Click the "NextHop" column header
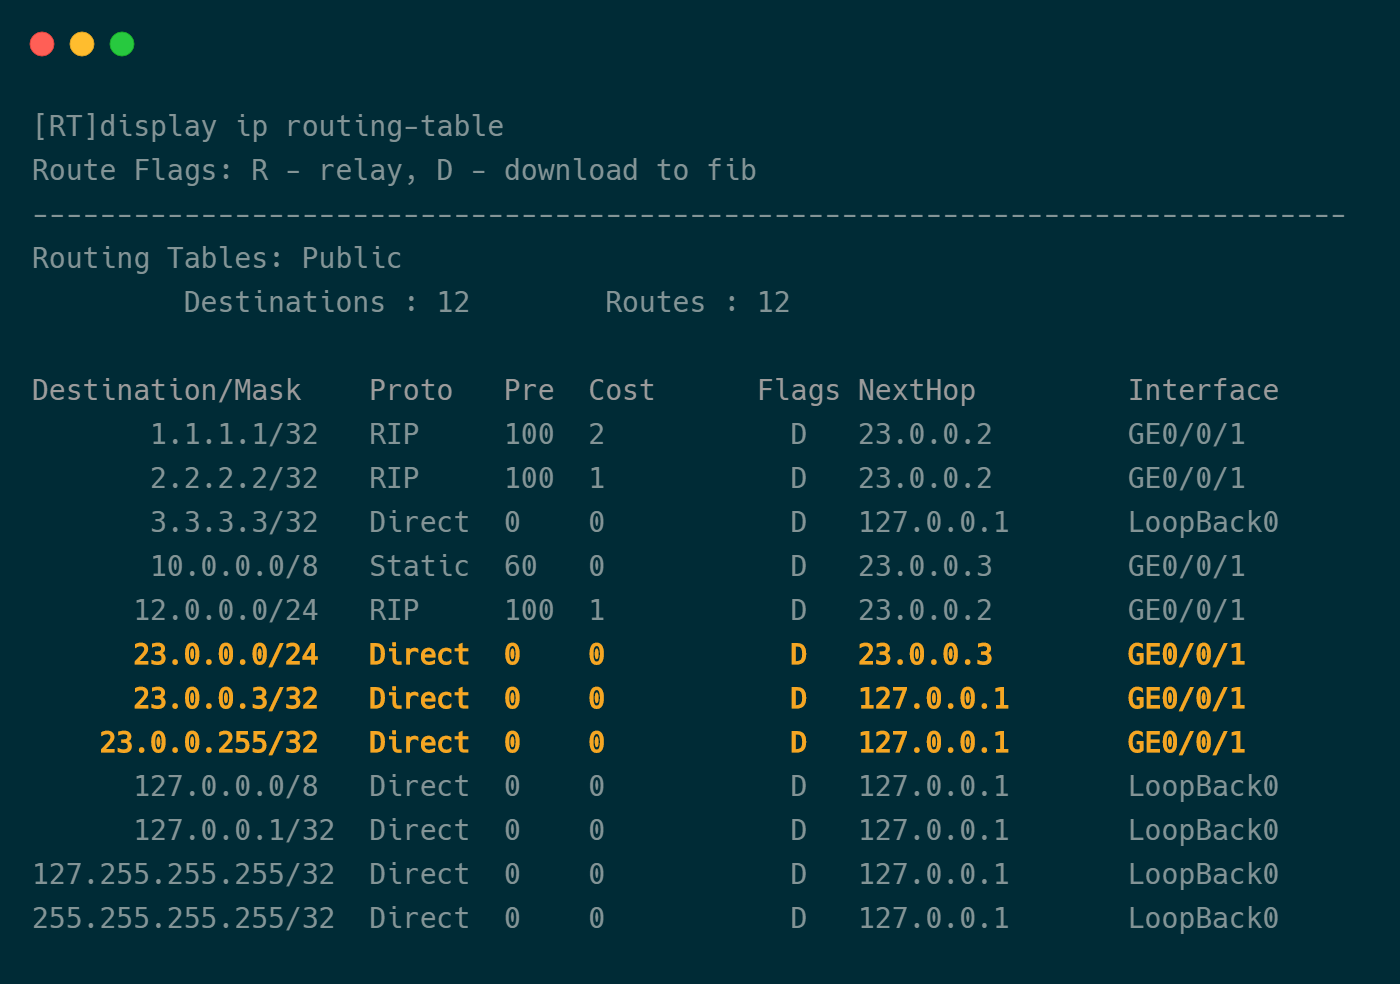The image size is (1400, 984). pyautogui.click(x=916, y=391)
